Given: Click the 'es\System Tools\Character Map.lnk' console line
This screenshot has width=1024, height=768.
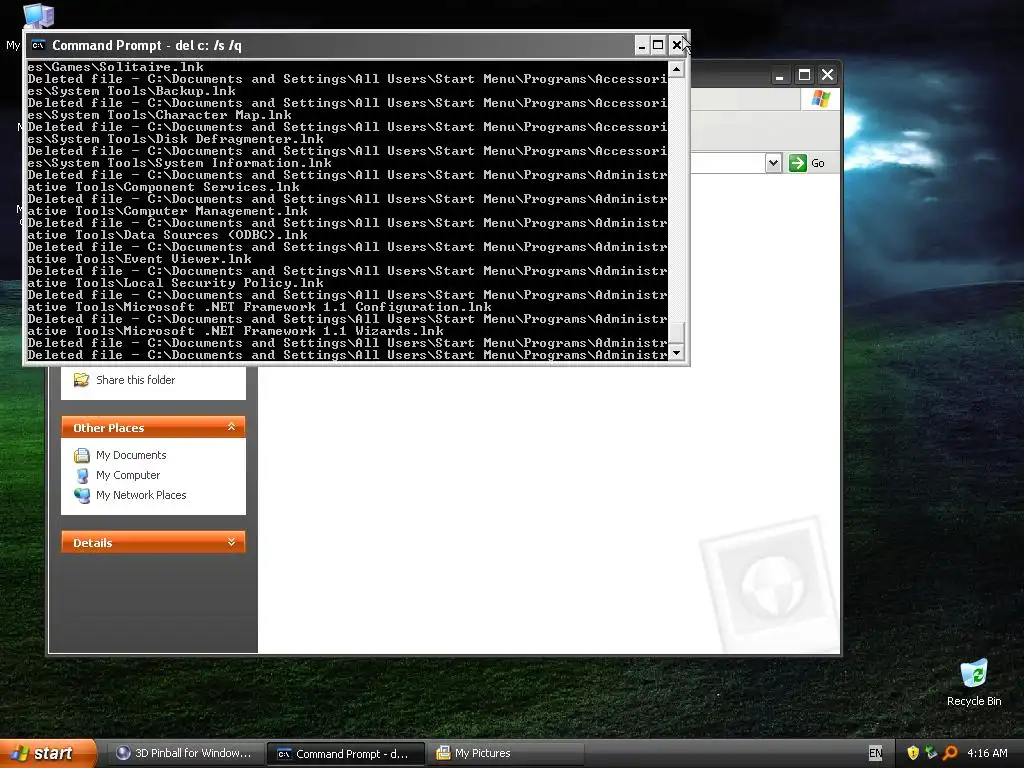Looking at the screenshot, I should (159, 115).
